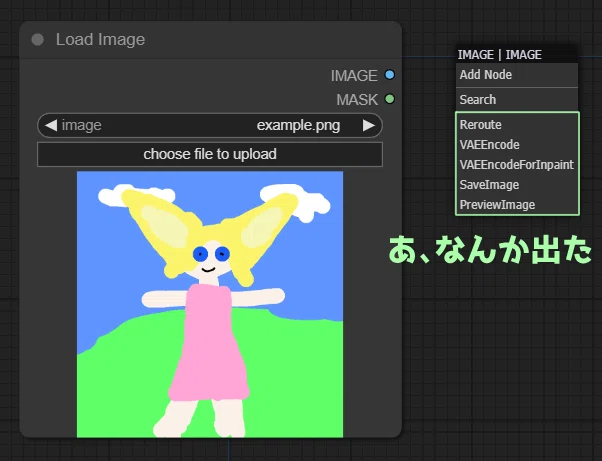Select VAEEncodeForInpaint from the node list
The image size is (602, 461).
point(517,165)
